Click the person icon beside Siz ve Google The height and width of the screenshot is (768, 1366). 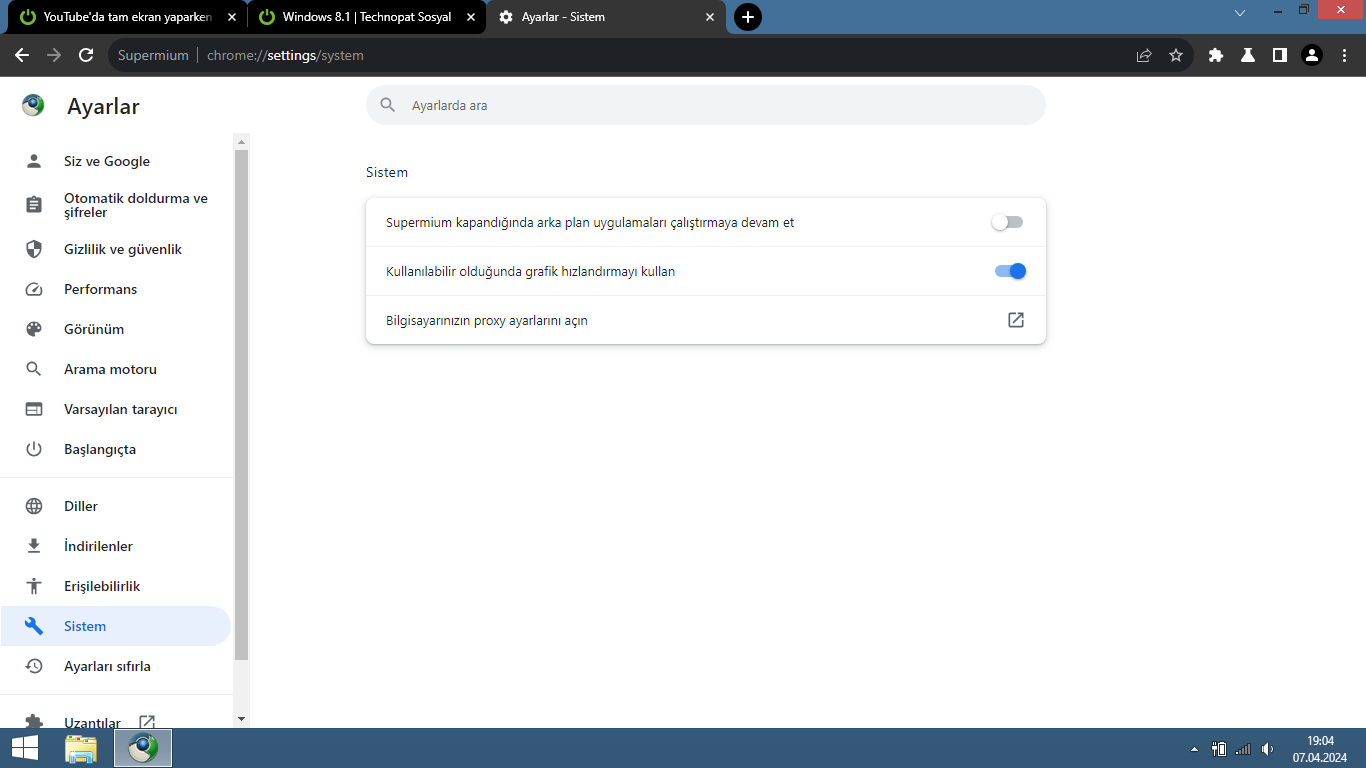pyautogui.click(x=34, y=161)
